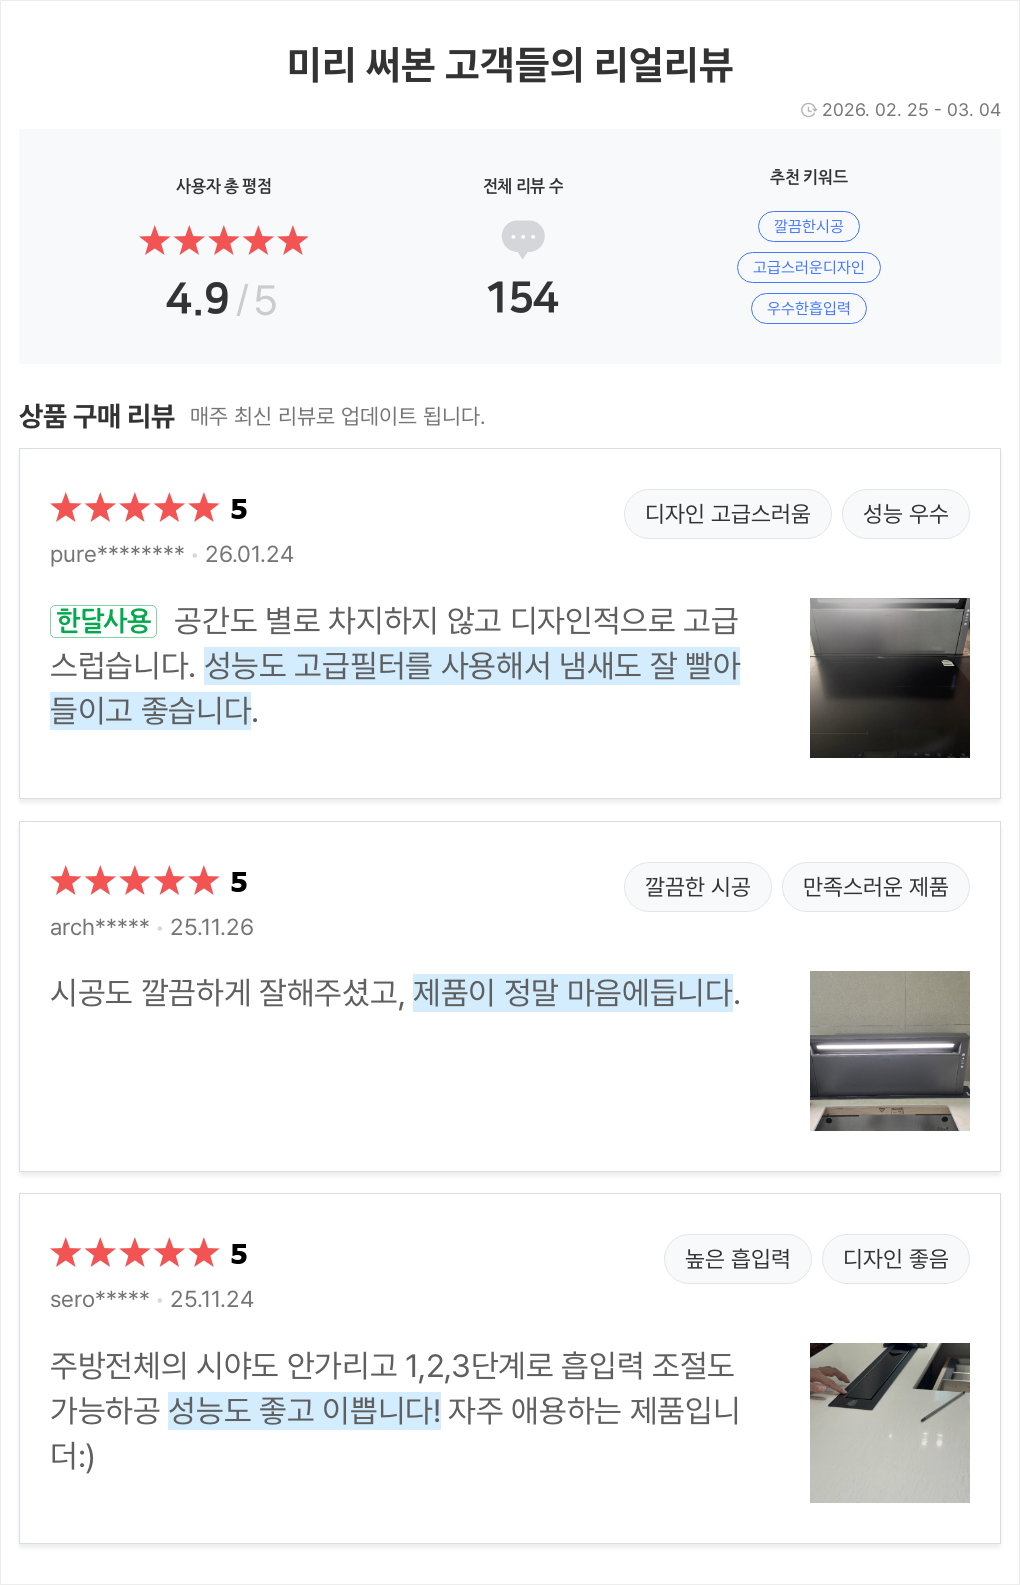Click the green 한달사용 badge
1020x1585 pixels.
103,621
